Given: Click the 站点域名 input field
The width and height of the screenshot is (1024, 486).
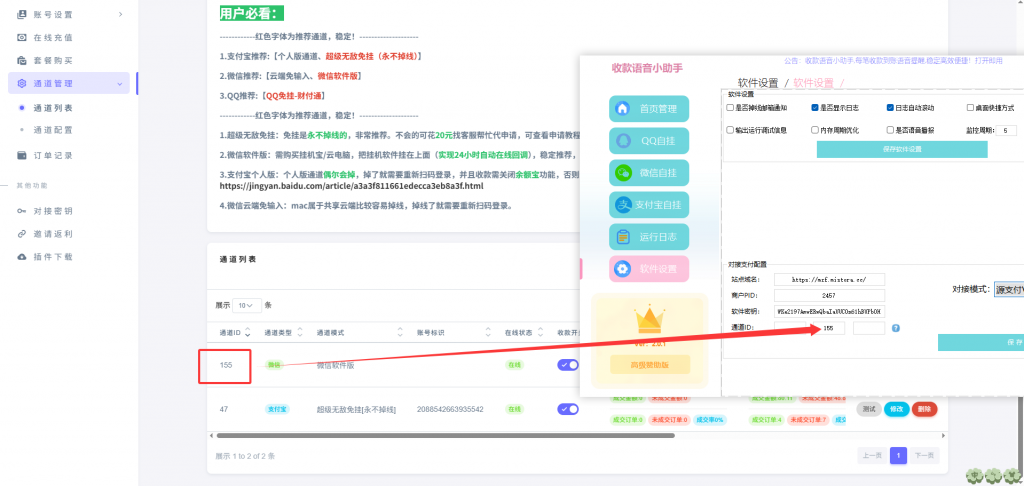Looking at the screenshot, I should (x=829, y=279).
